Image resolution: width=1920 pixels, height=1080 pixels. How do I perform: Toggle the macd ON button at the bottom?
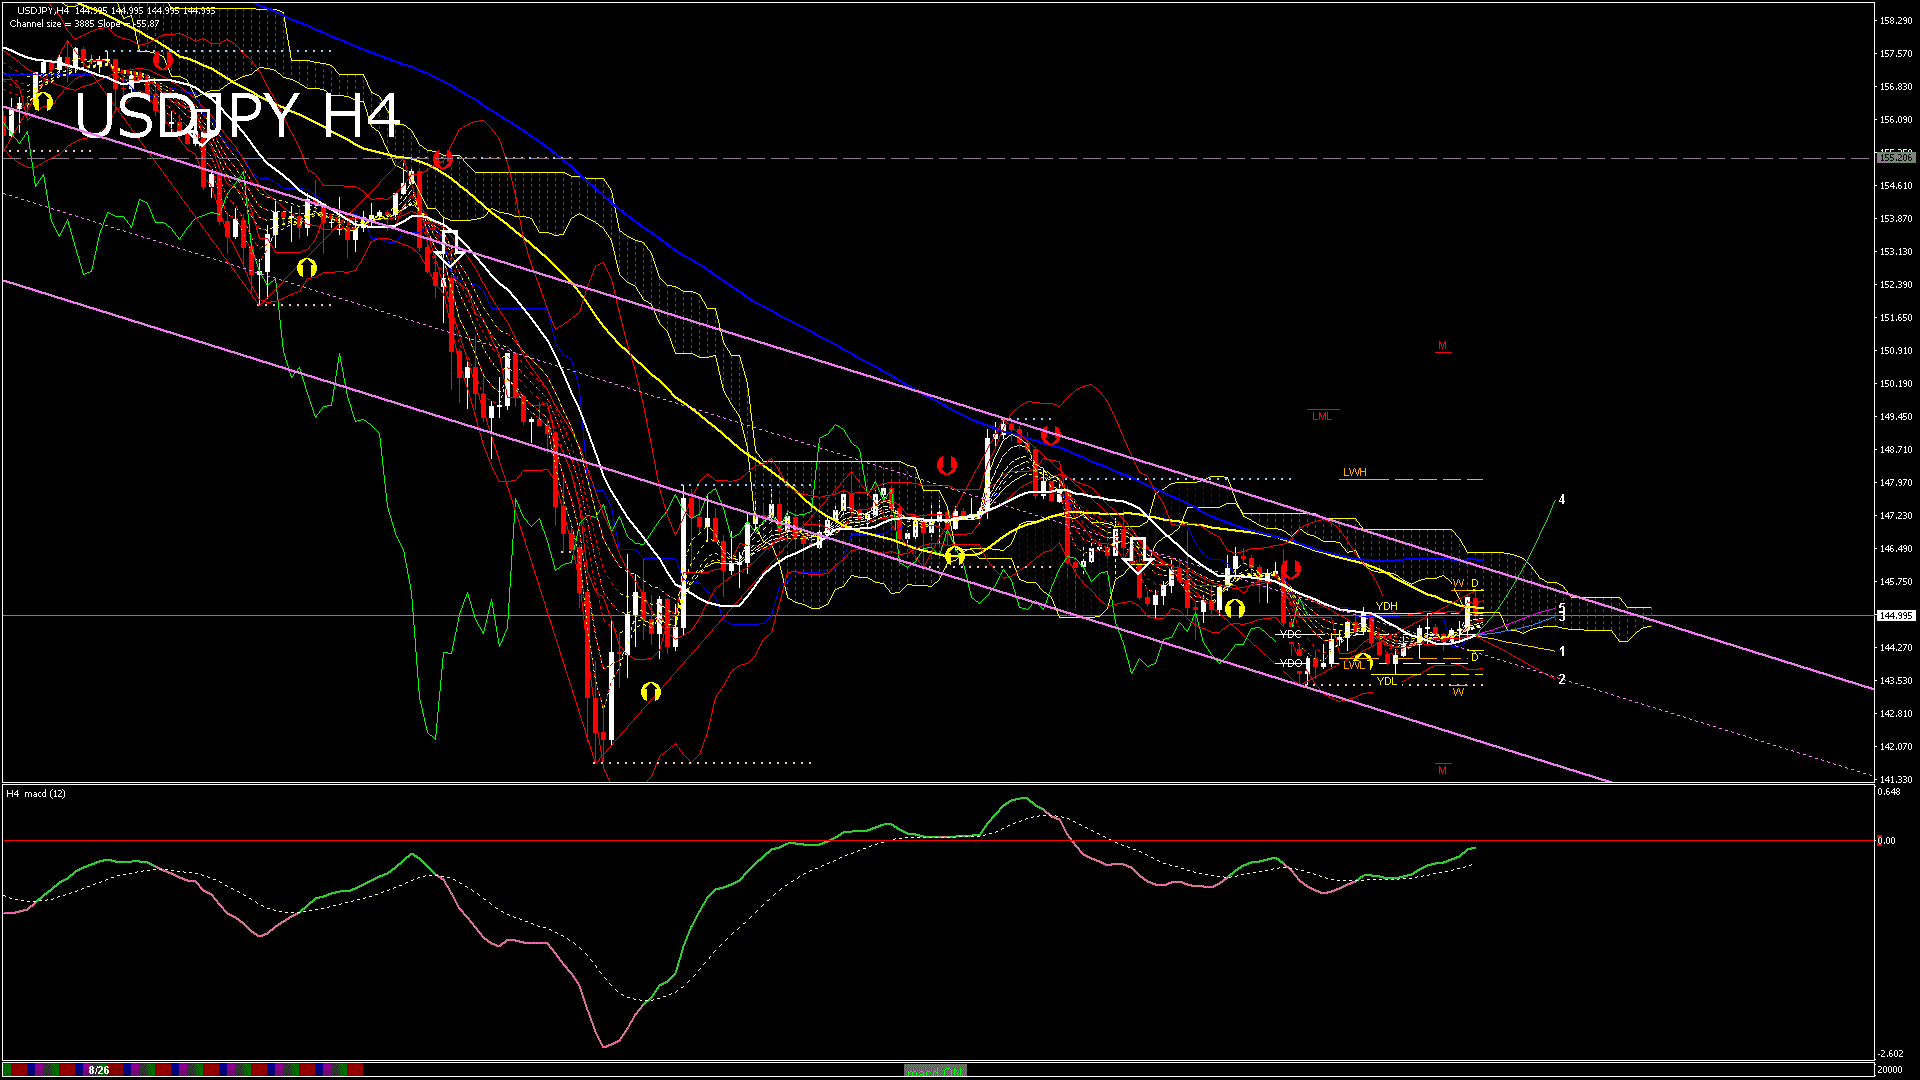tap(934, 1070)
